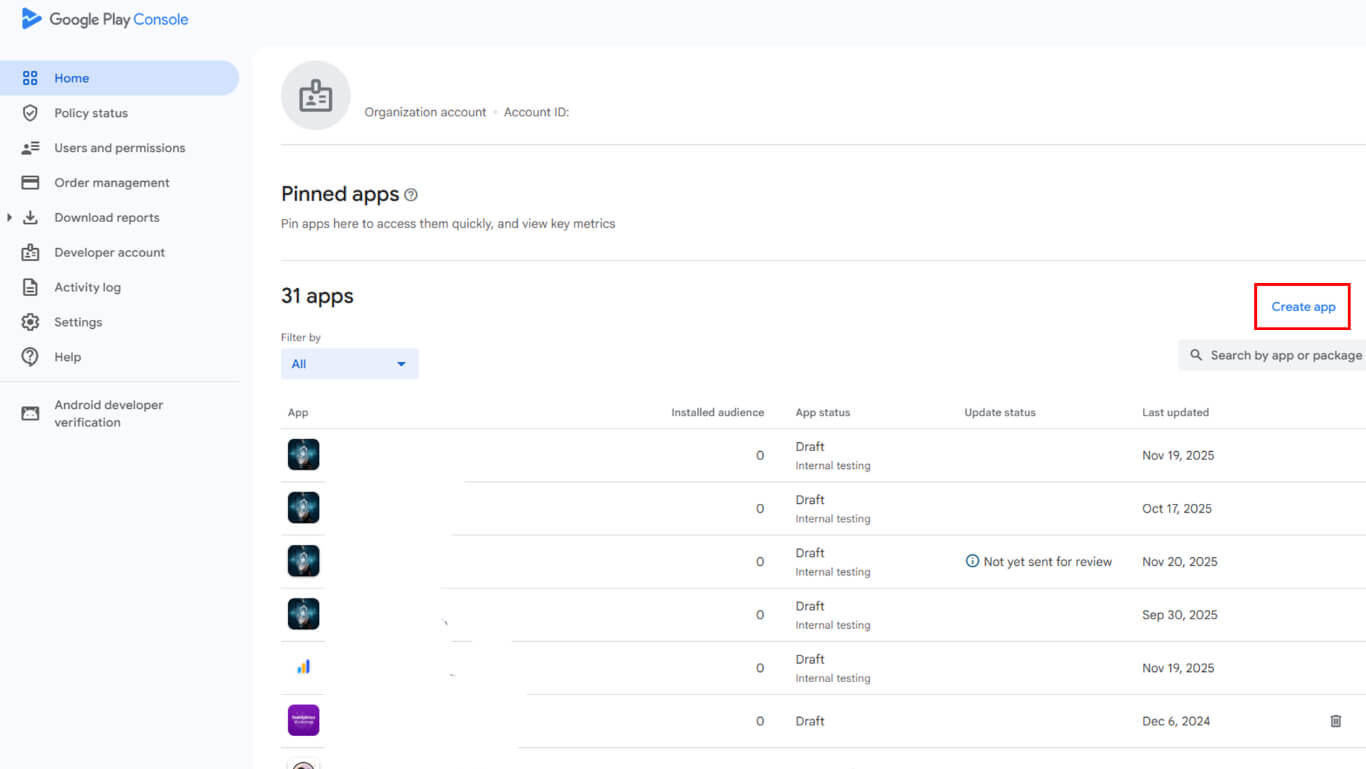1366x769 pixels.
Task: Expand the Download reports section
Action: click(x=10, y=218)
